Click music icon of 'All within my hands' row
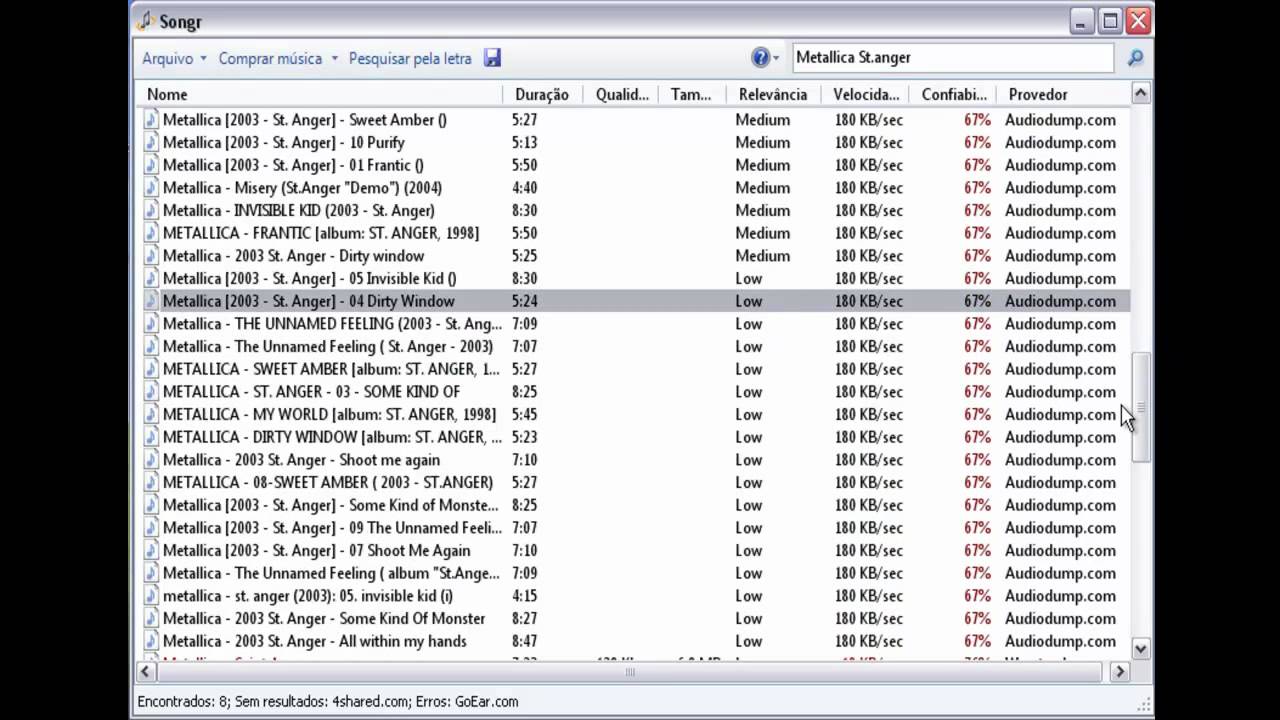 pos(151,642)
